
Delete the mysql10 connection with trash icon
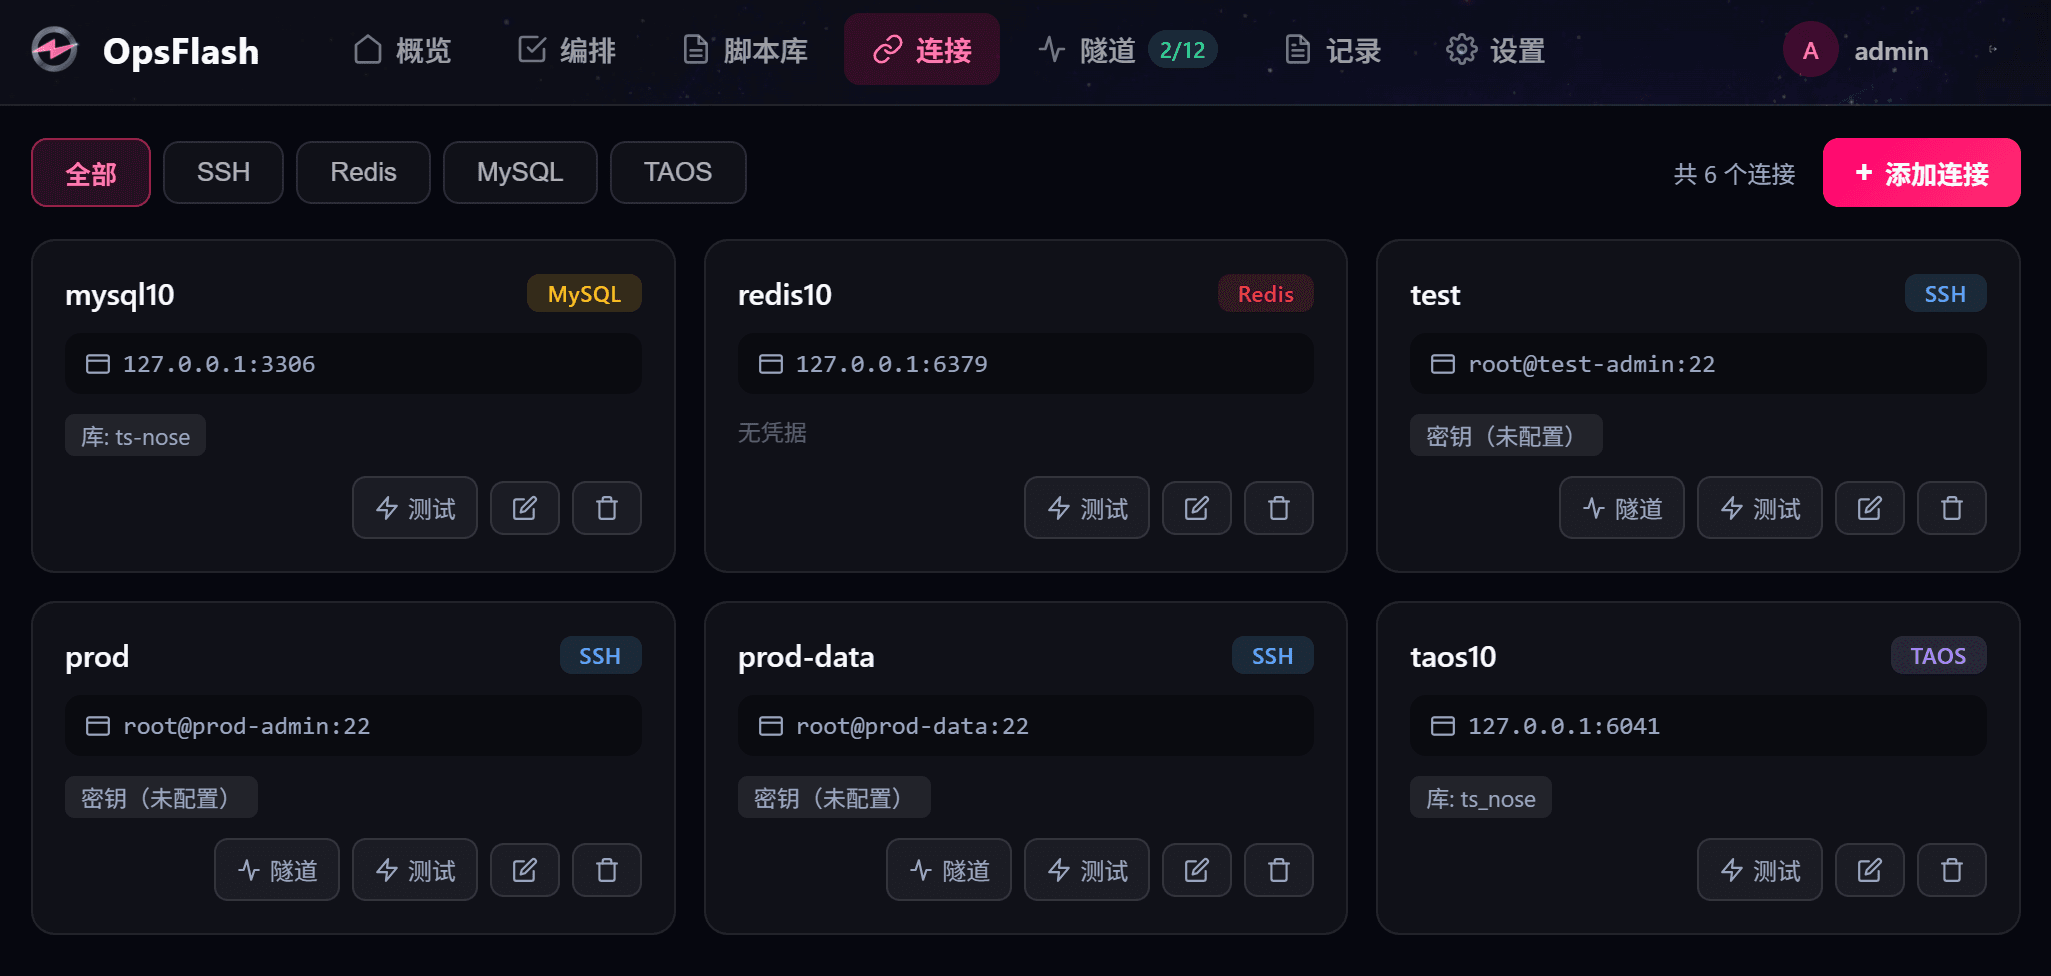pos(606,508)
